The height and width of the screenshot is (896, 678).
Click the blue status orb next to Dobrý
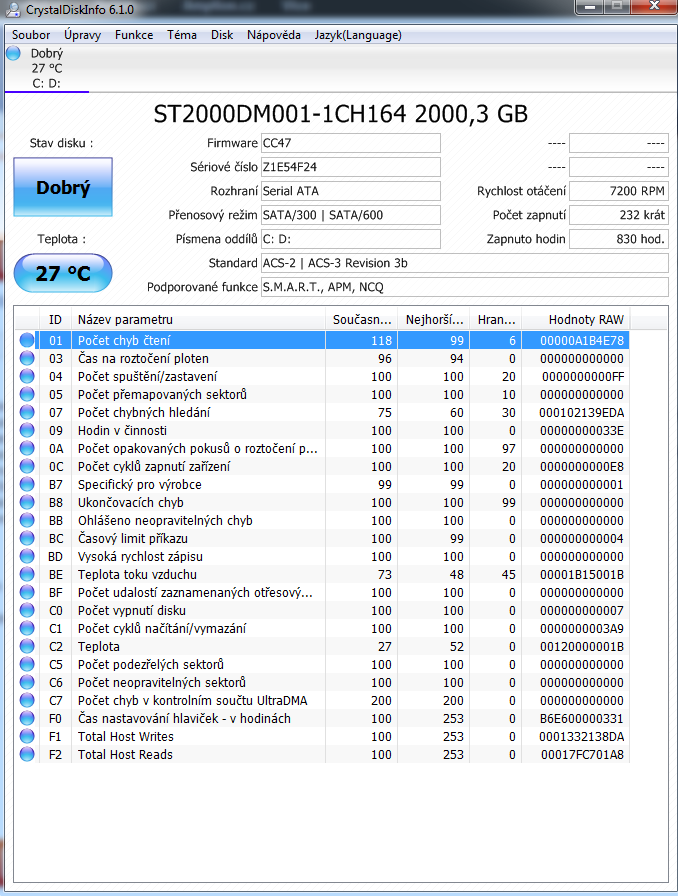coord(14,53)
